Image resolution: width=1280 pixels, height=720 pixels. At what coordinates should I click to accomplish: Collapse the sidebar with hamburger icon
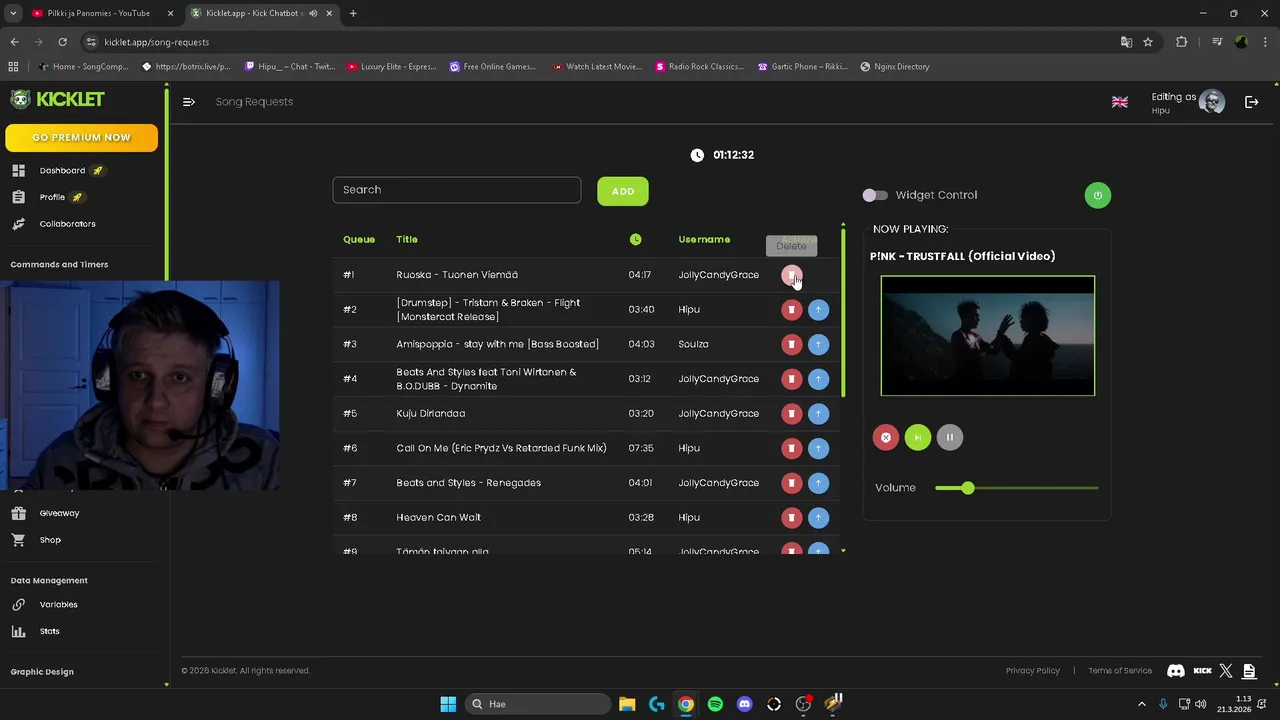[188, 102]
